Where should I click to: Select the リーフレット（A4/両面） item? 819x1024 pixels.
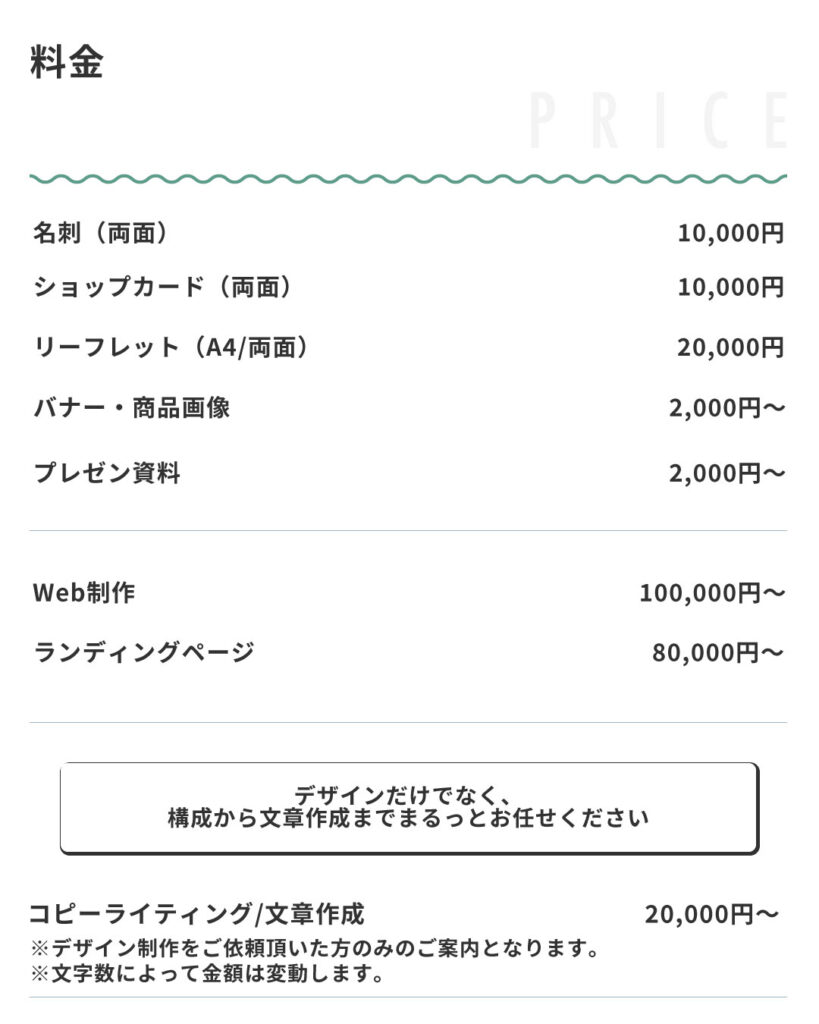point(171,347)
